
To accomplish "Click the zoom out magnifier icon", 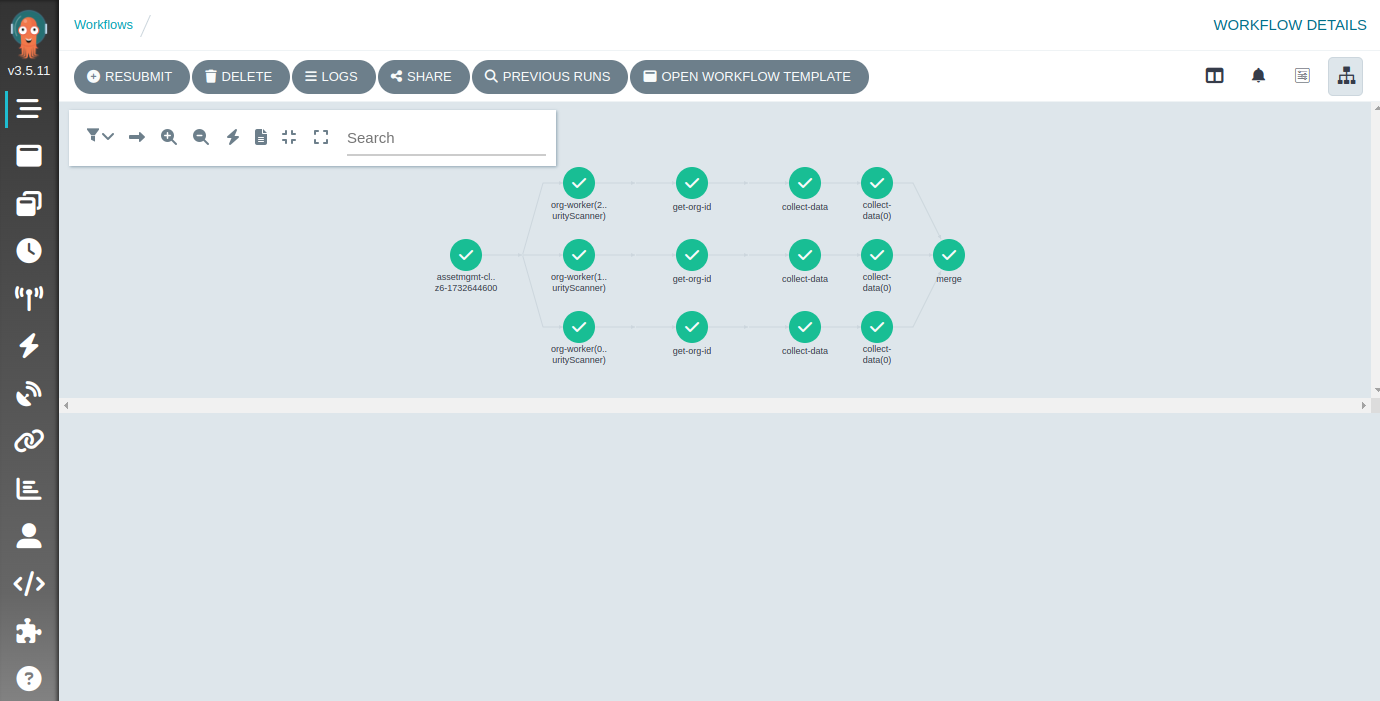I will pyautogui.click(x=201, y=137).
